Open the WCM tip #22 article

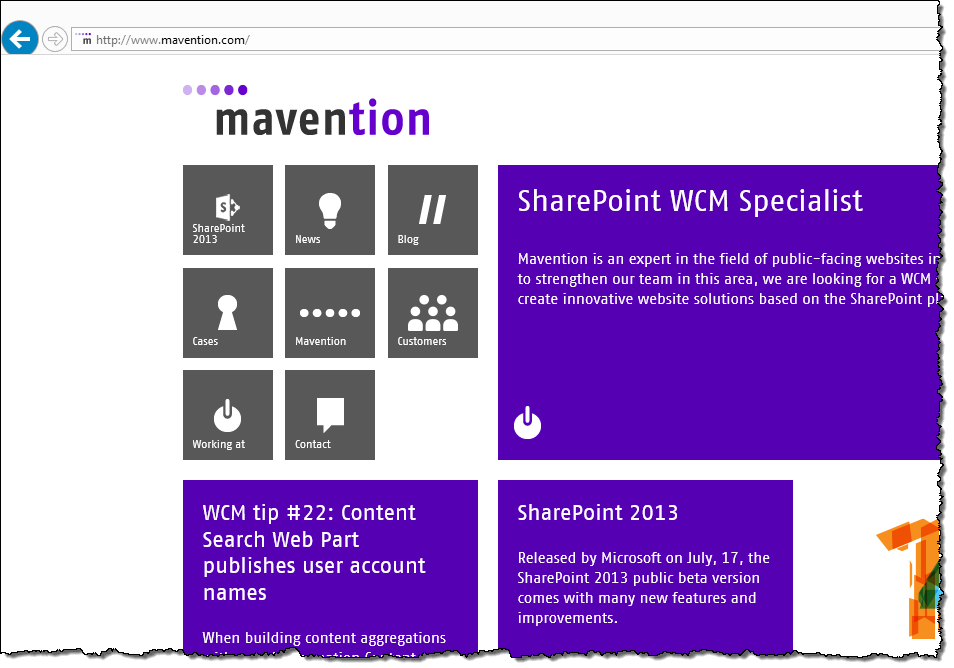tap(314, 552)
